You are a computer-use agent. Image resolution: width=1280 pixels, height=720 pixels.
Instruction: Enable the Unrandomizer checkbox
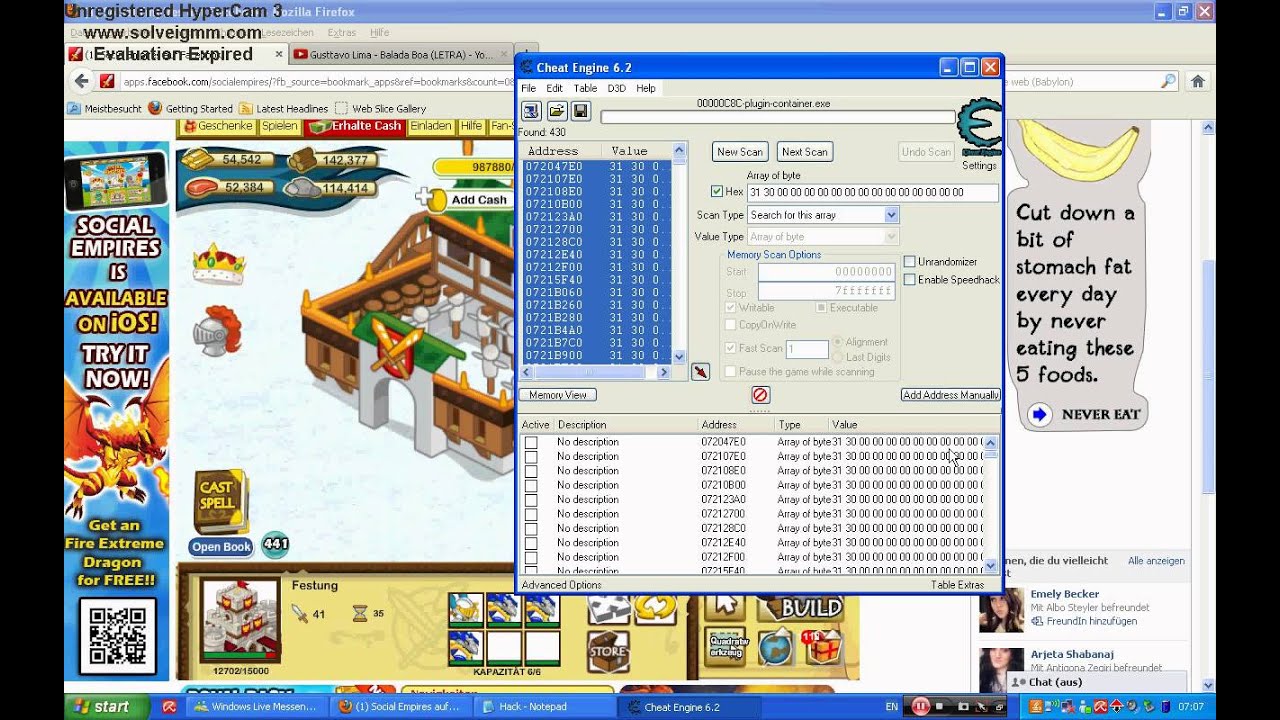pyautogui.click(x=909, y=262)
